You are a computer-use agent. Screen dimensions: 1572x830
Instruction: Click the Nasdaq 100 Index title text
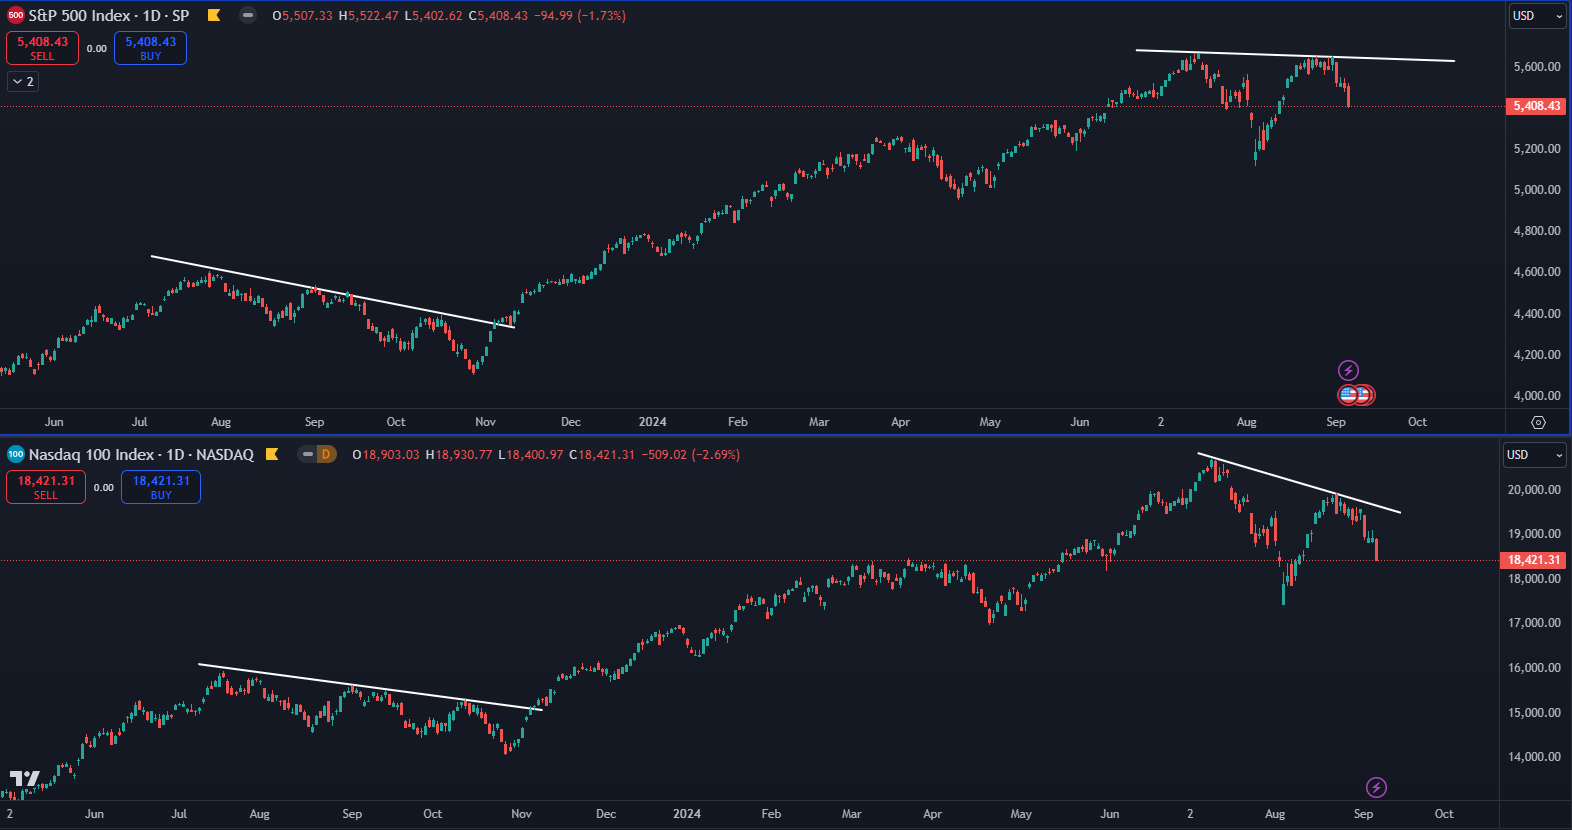(x=141, y=454)
